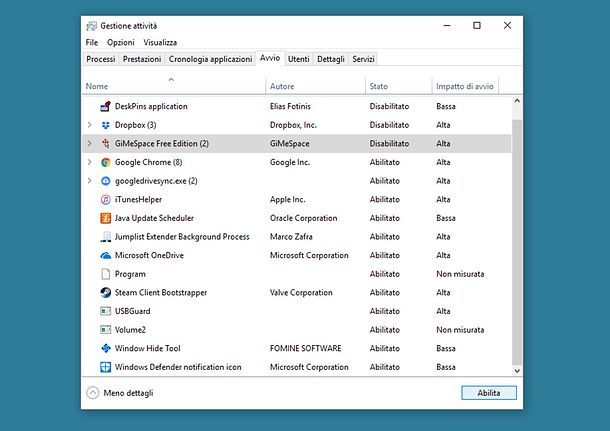Viewport: 610px width, 431px height.
Task: Click the Gestione attività title bar icon
Action: point(91,26)
